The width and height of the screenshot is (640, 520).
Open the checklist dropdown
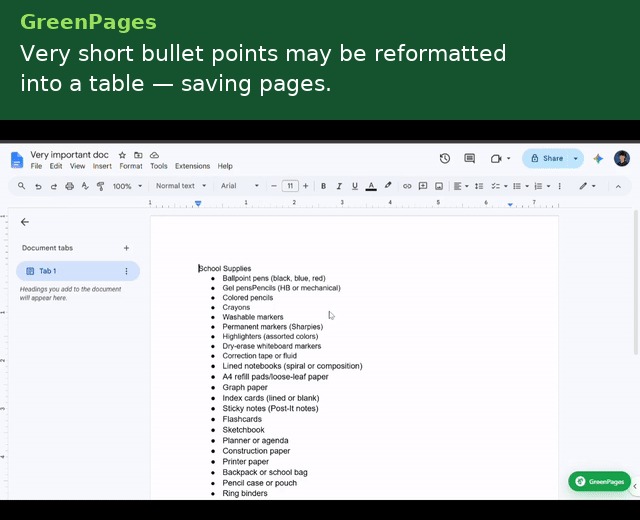tap(506, 186)
